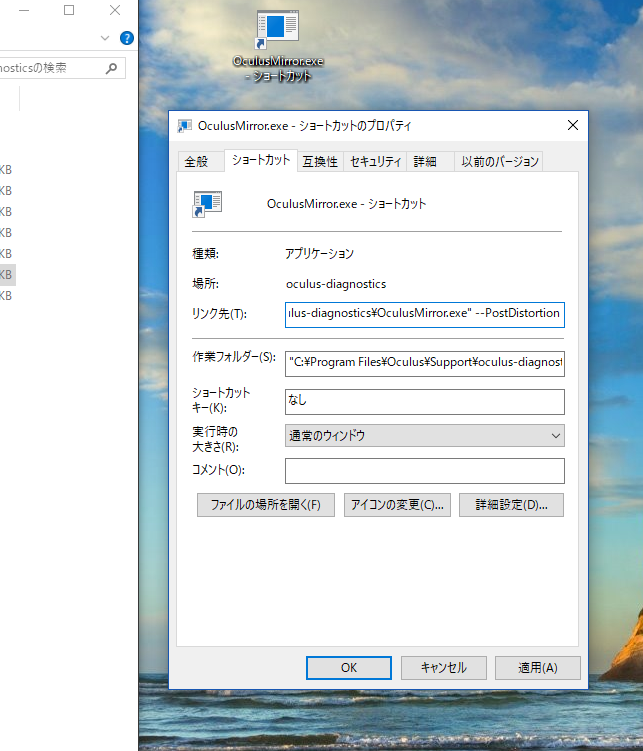Click the リンク先 target input field
This screenshot has width=643, height=751.
[x=425, y=315]
